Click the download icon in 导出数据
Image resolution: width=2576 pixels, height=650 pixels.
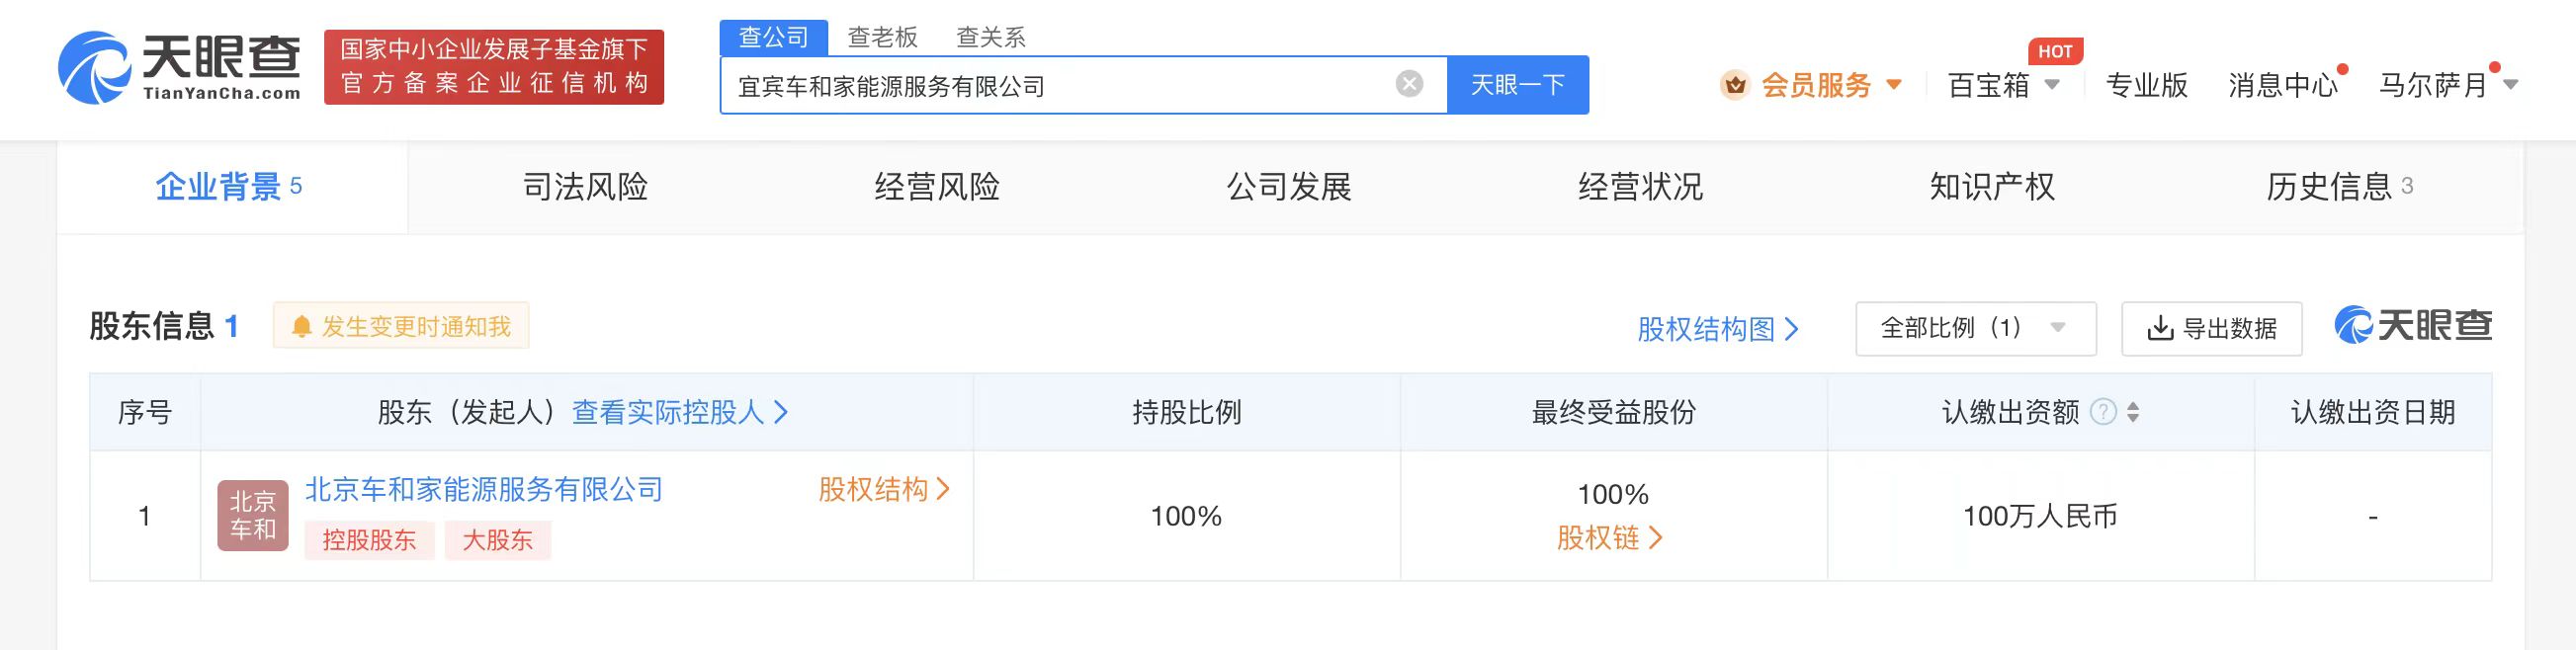tap(2160, 328)
